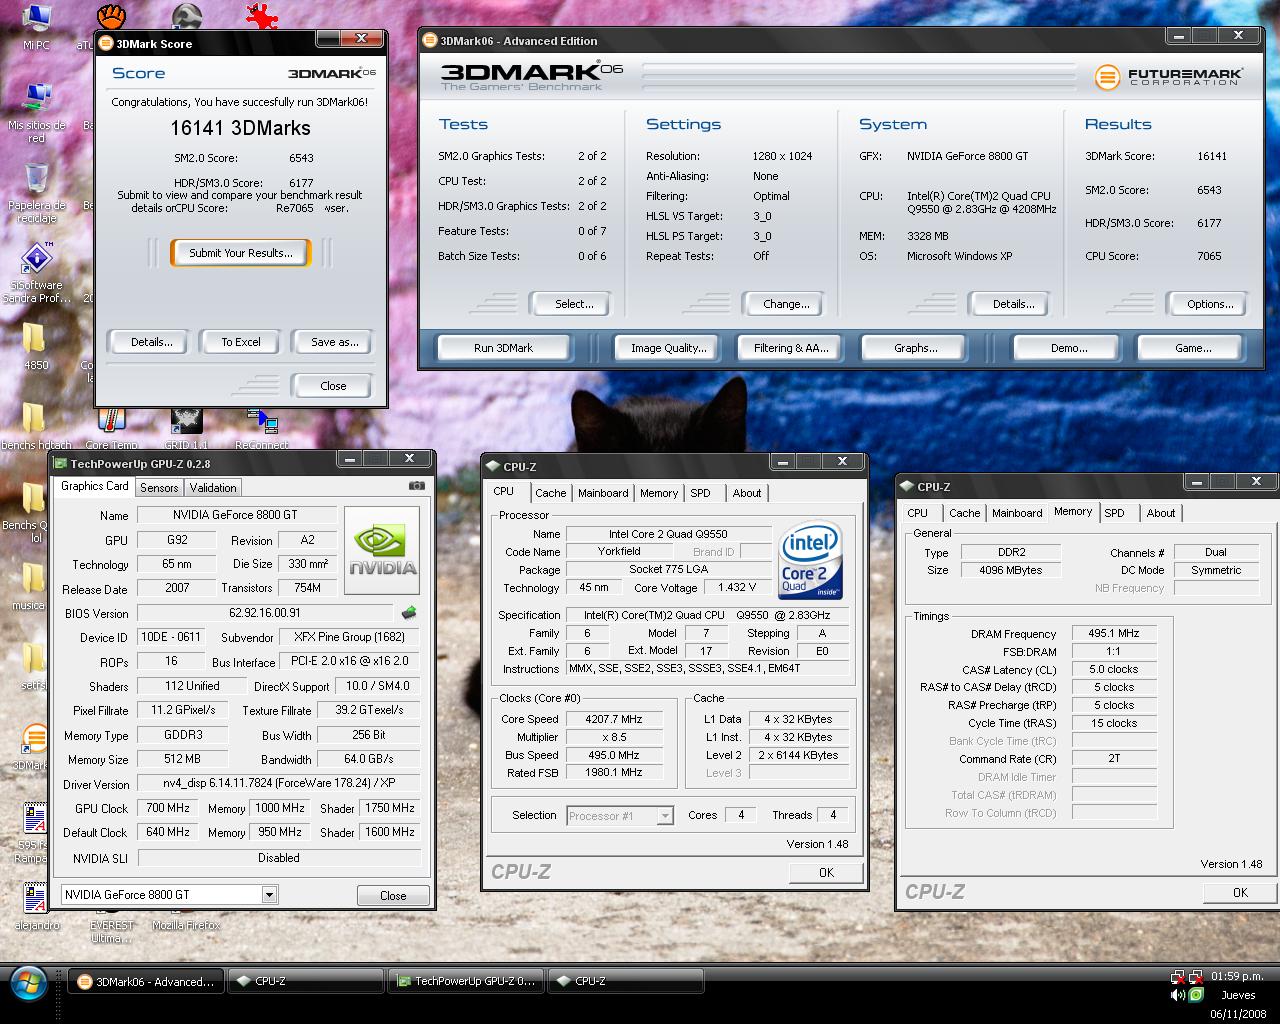1280x1024 pixels.
Task: Click the Close button in GPU-Z
Action: coord(393,895)
